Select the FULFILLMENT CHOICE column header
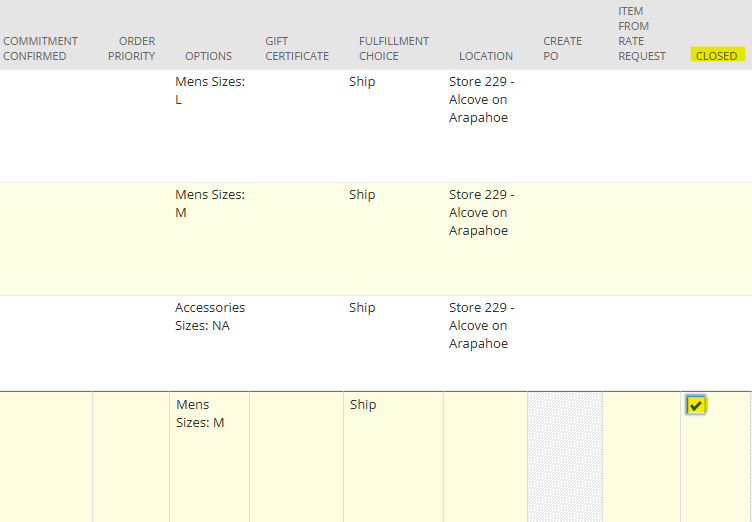Viewport: 752px width, 522px height. click(x=394, y=48)
